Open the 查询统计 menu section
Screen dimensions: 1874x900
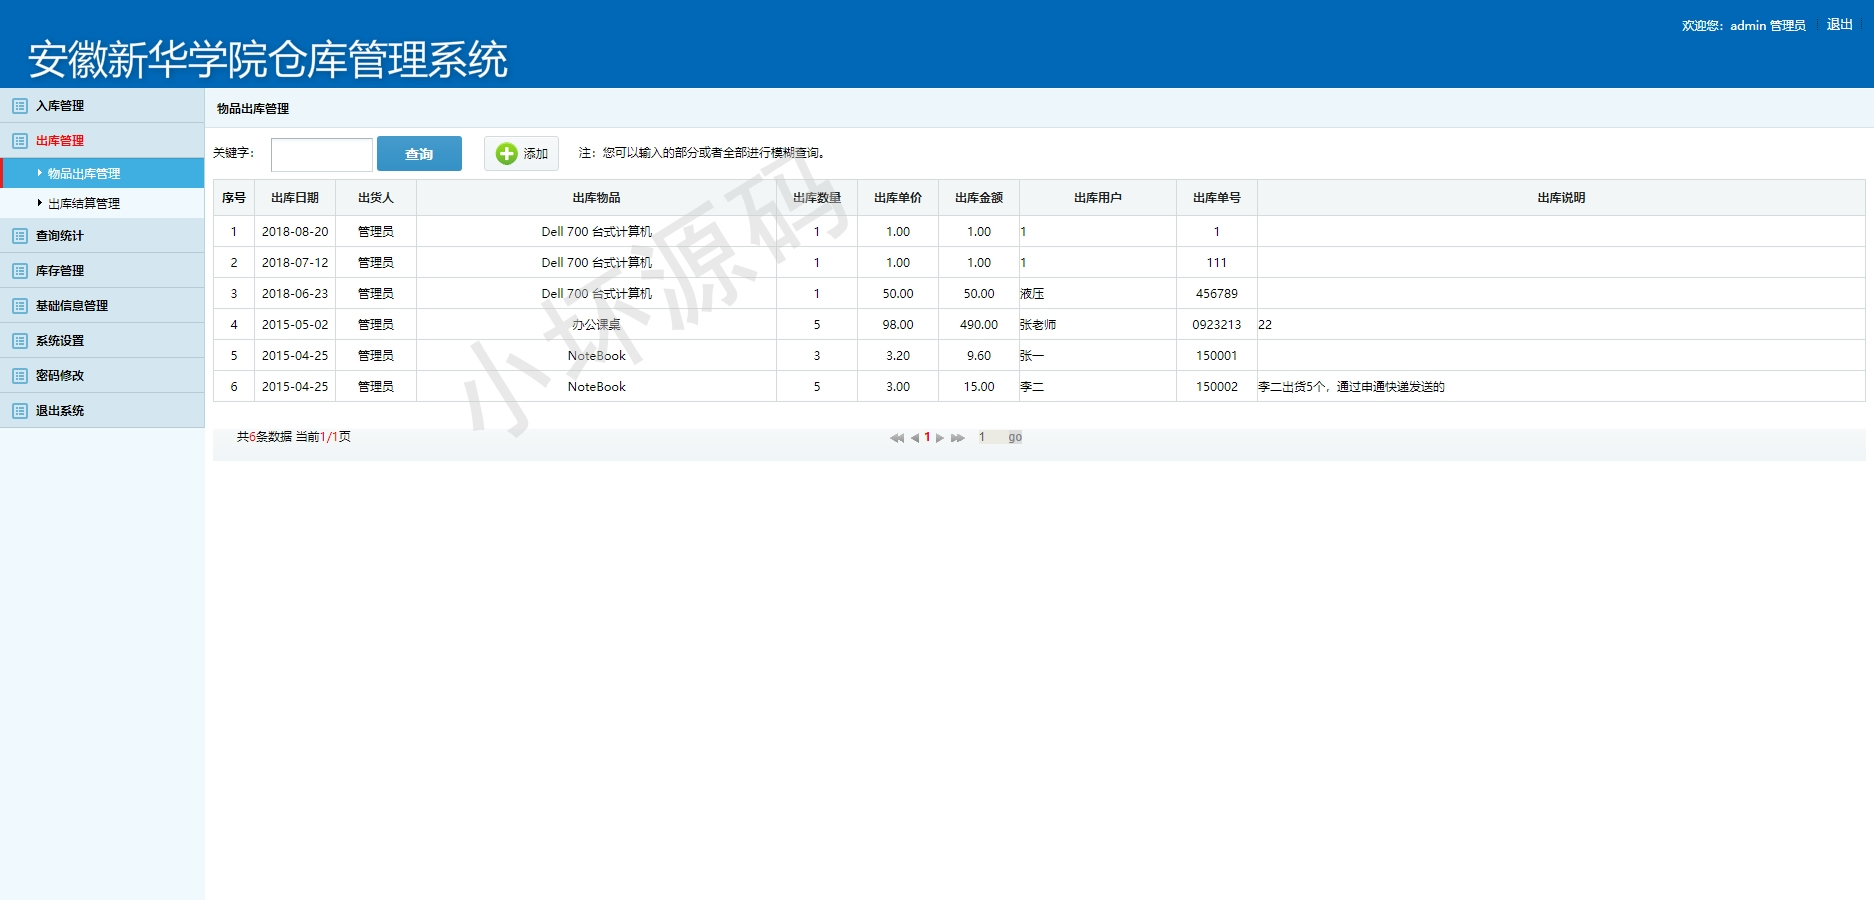point(102,236)
